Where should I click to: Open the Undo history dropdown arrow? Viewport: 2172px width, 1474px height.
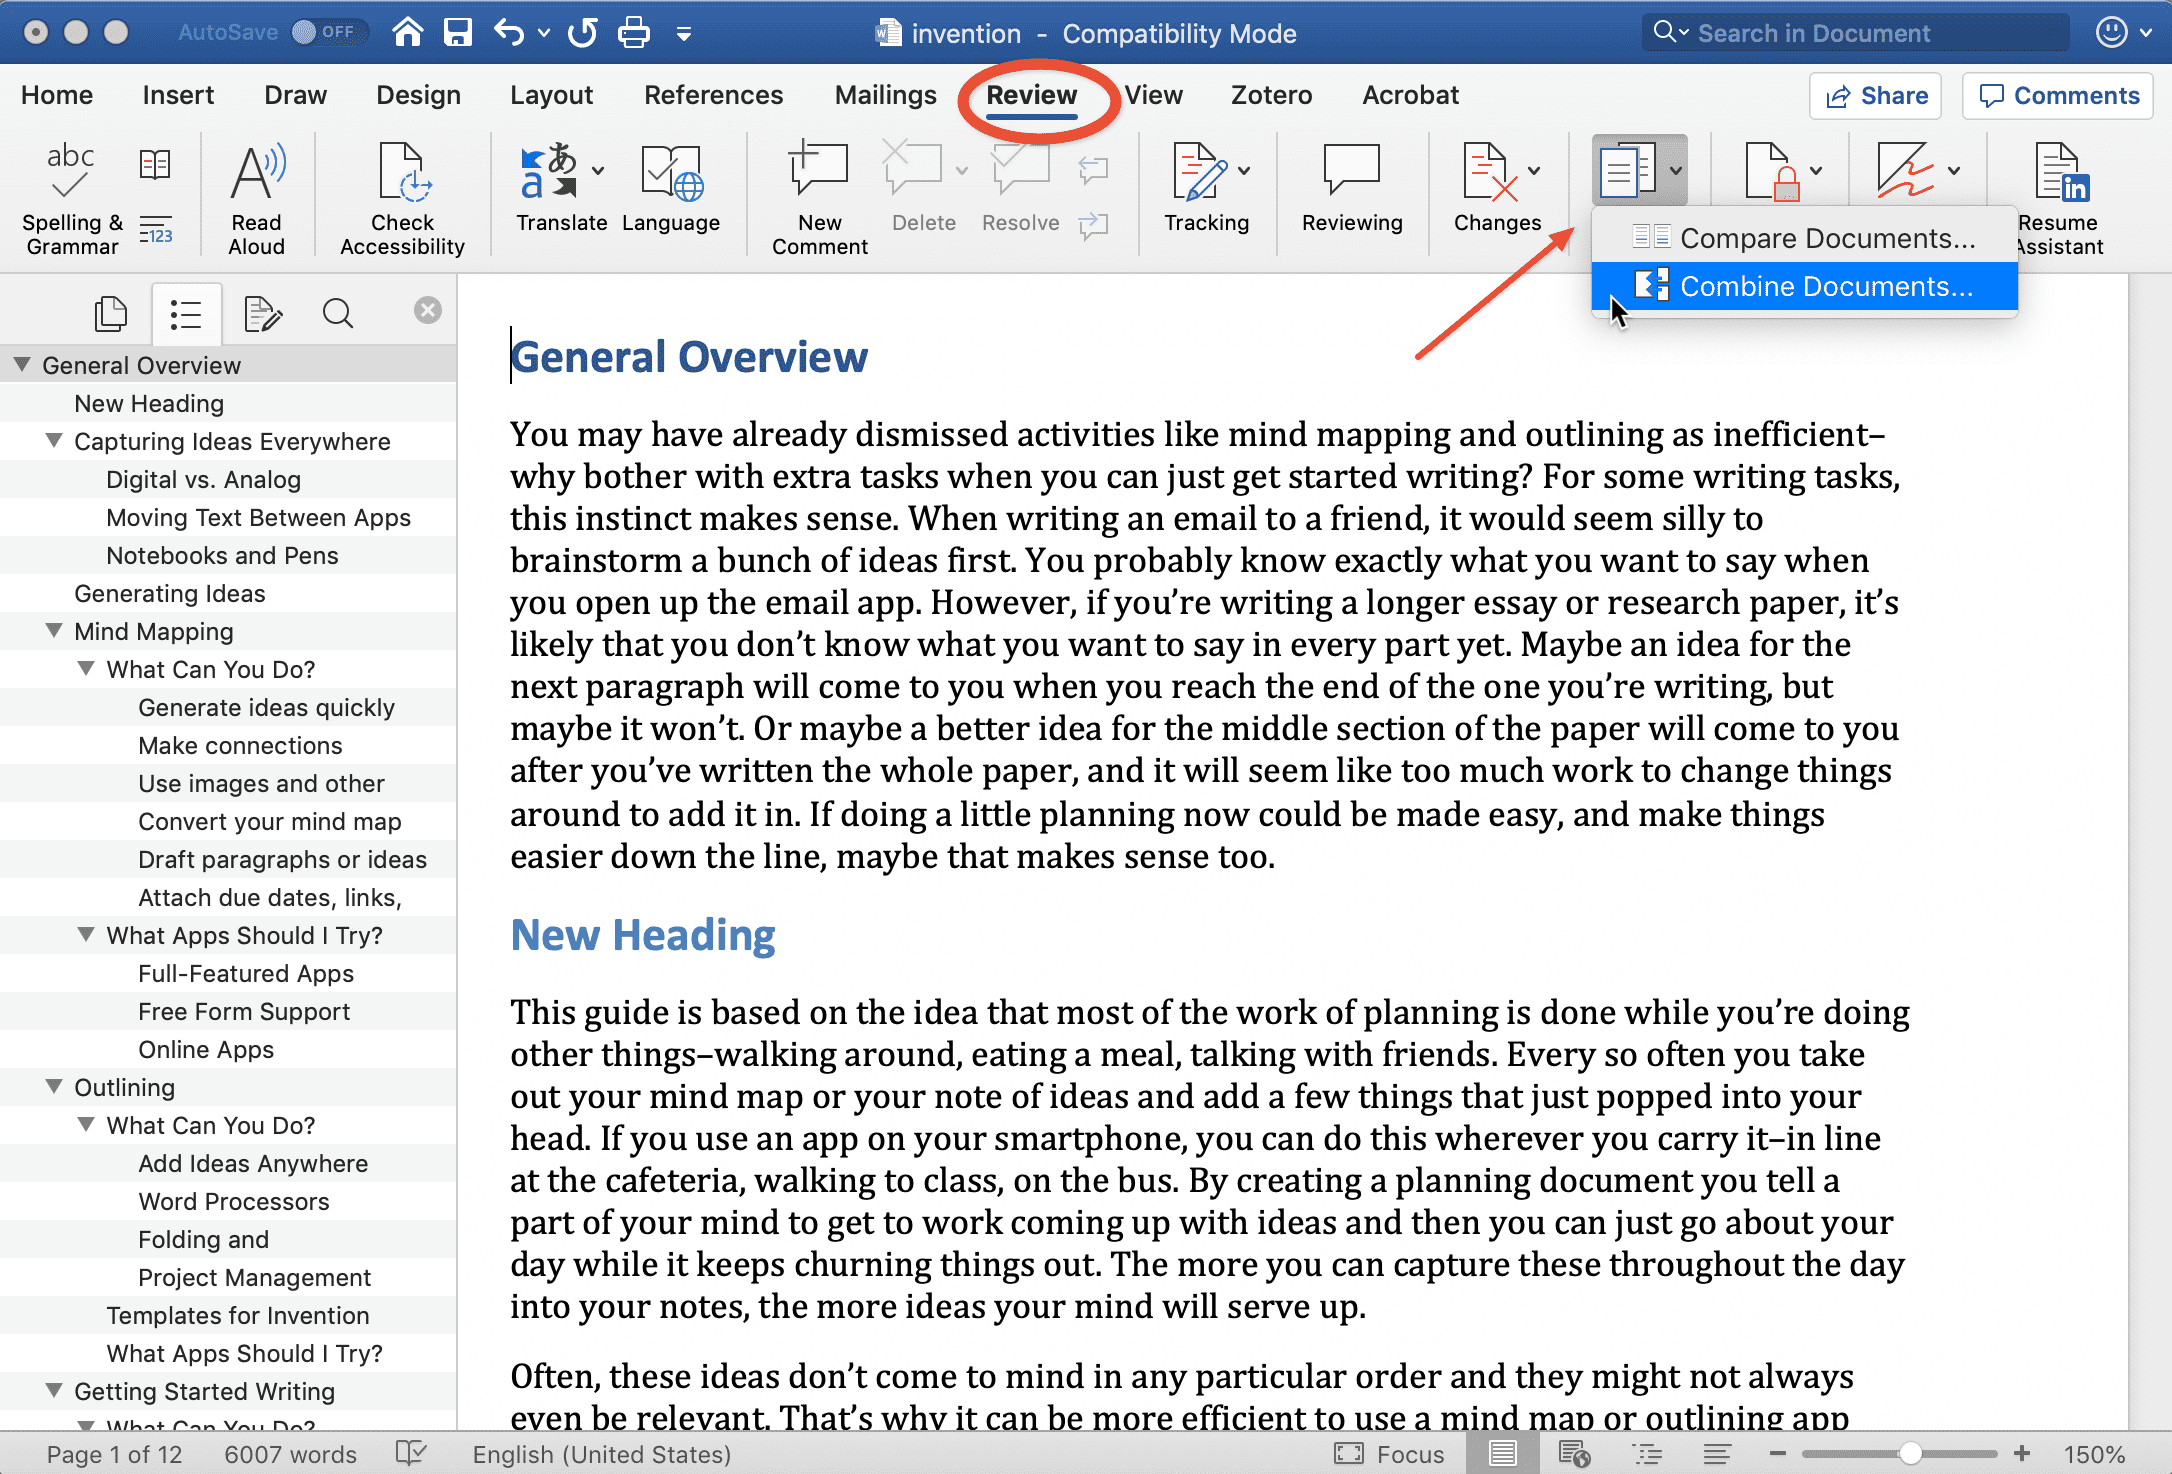coord(543,33)
